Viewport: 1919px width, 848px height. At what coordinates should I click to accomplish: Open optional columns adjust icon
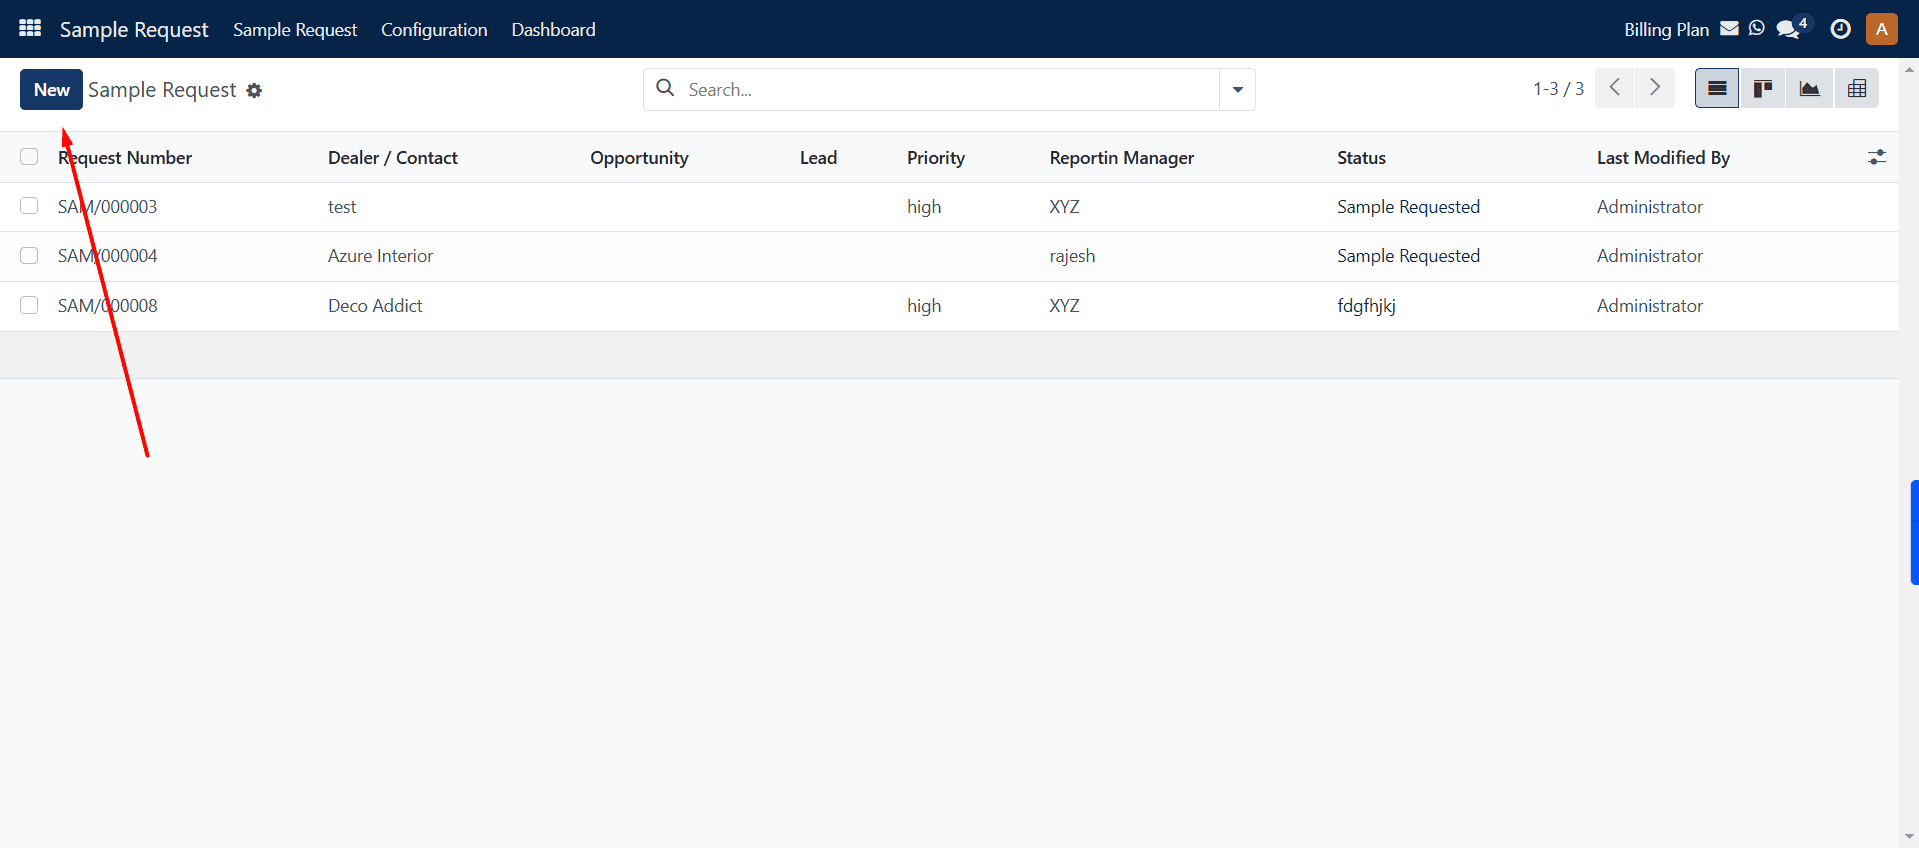click(x=1877, y=157)
